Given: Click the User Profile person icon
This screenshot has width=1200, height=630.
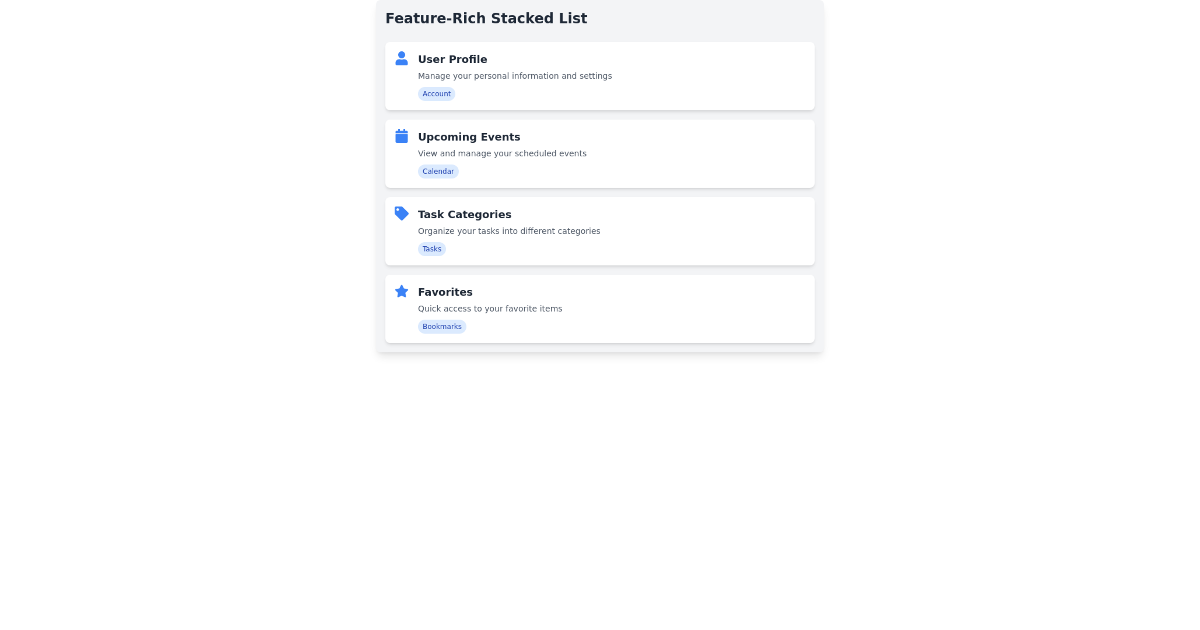Looking at the screenshot, I should click(401, 59).
